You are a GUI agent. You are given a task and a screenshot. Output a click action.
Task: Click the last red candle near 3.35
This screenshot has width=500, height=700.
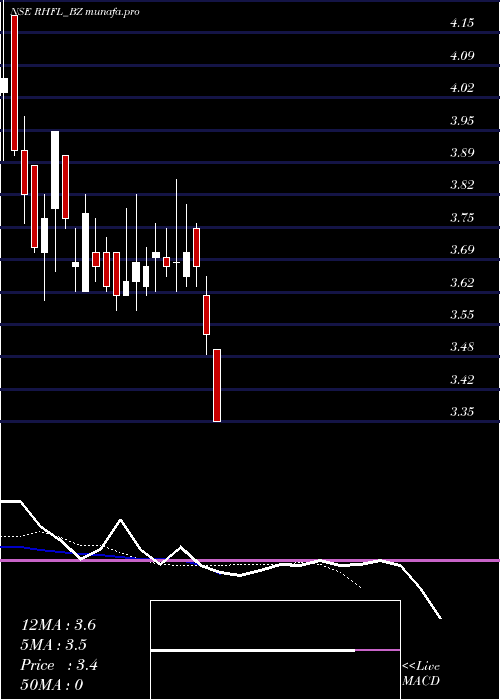coord(217,385)
